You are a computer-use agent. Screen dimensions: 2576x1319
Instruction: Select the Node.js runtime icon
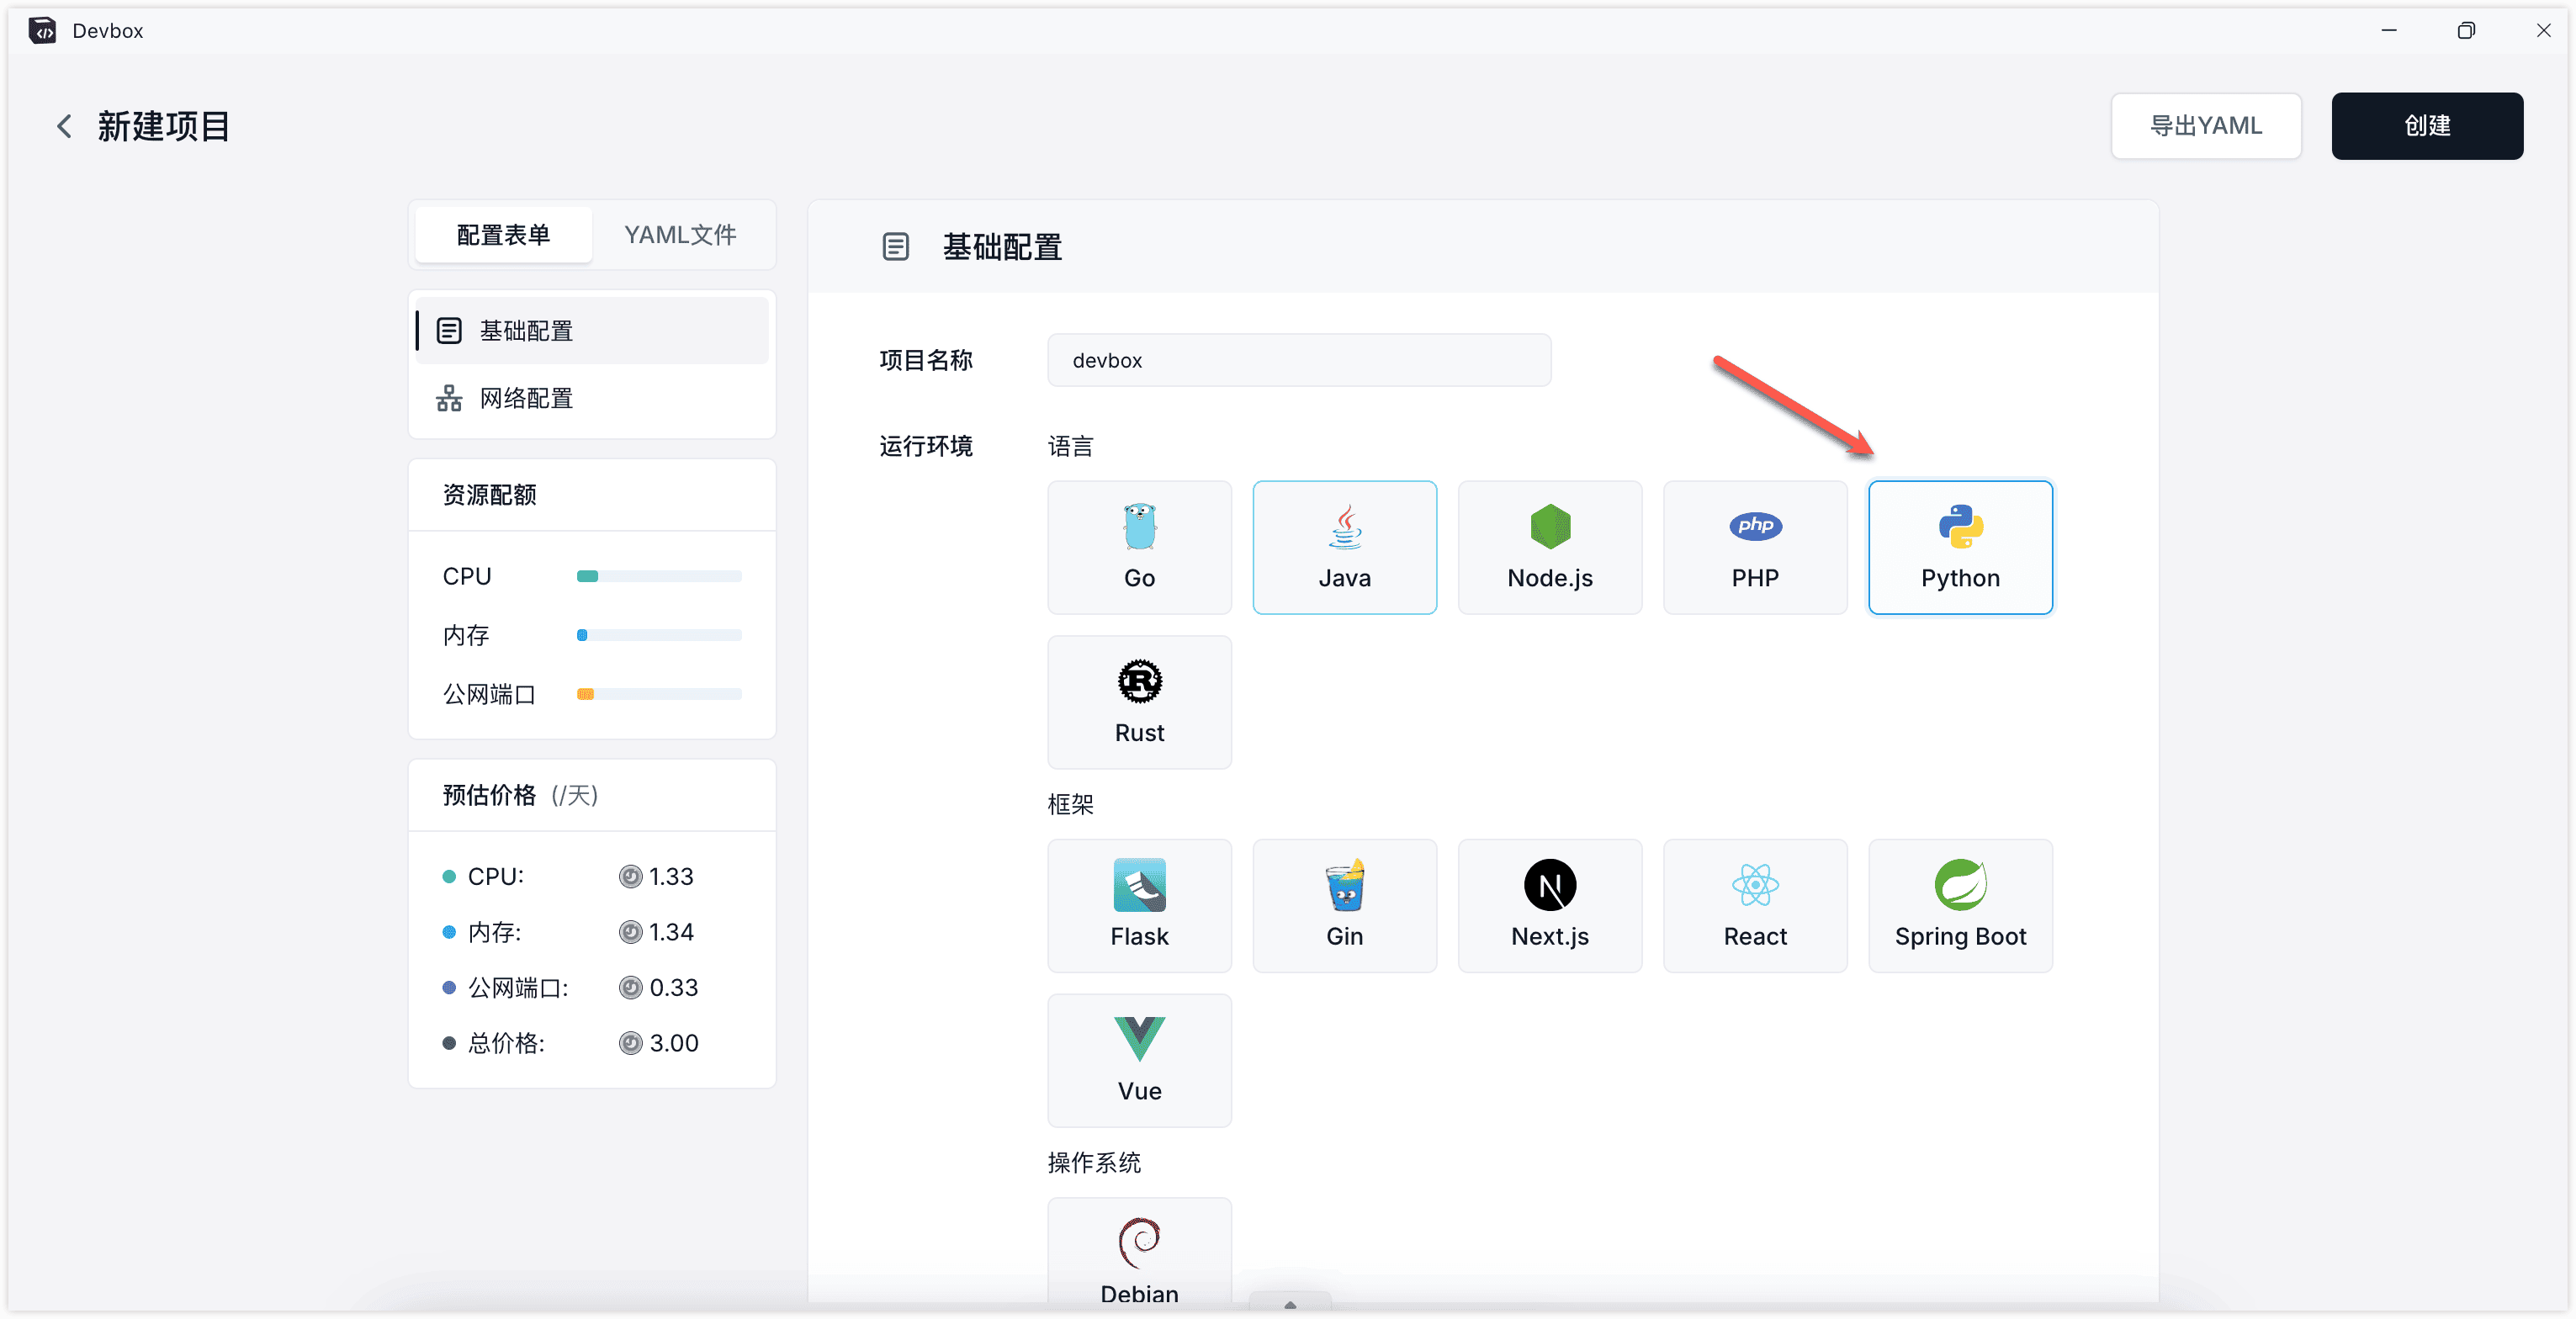coord(1549,547)
